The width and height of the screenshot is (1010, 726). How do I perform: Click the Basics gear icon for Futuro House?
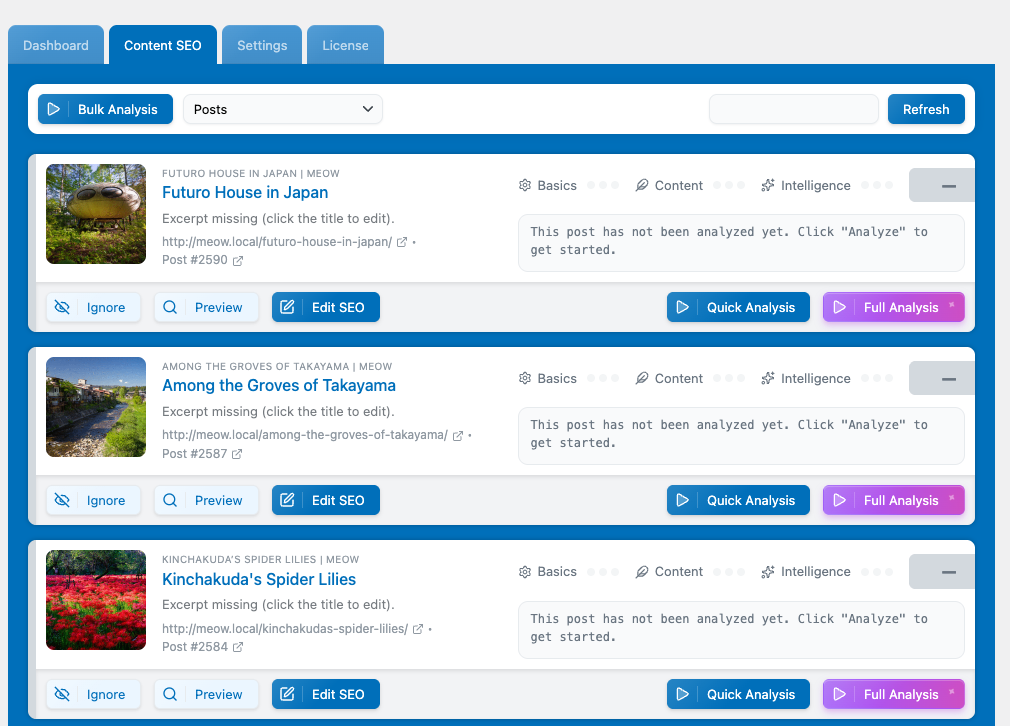click(525, 185)
